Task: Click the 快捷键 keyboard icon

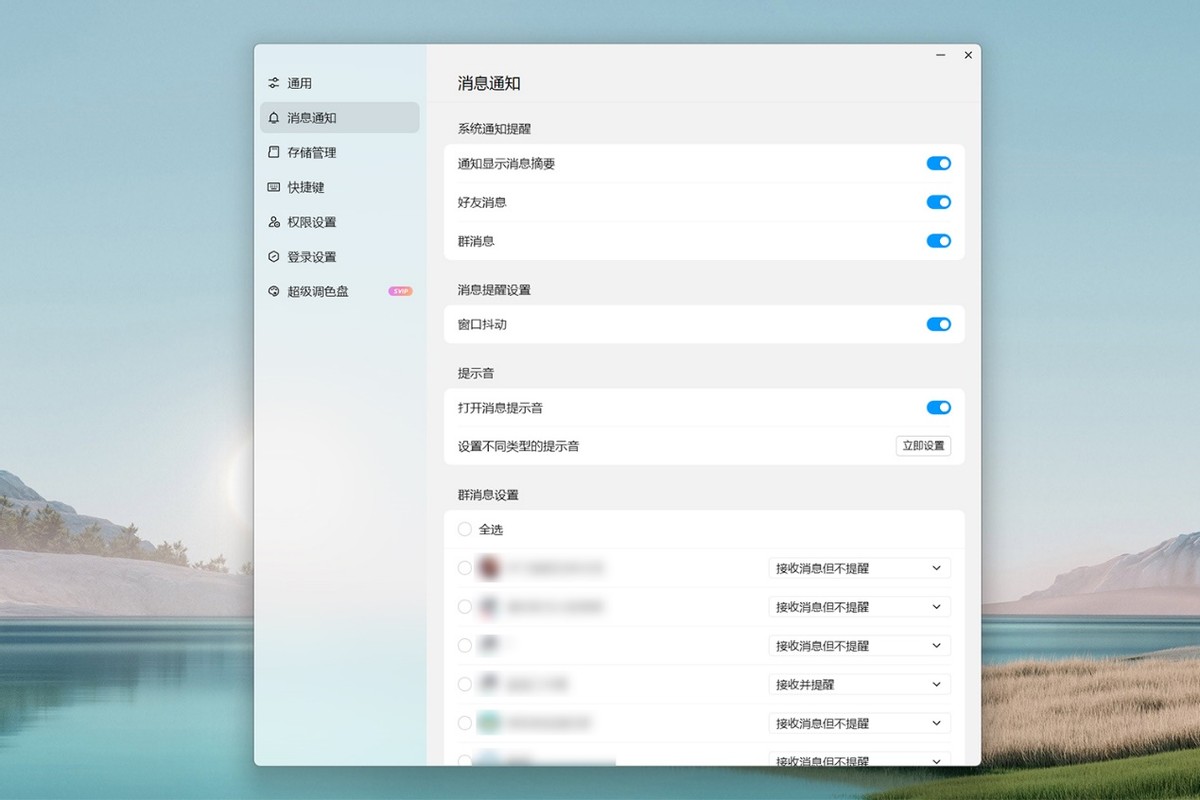Action: 274,187
